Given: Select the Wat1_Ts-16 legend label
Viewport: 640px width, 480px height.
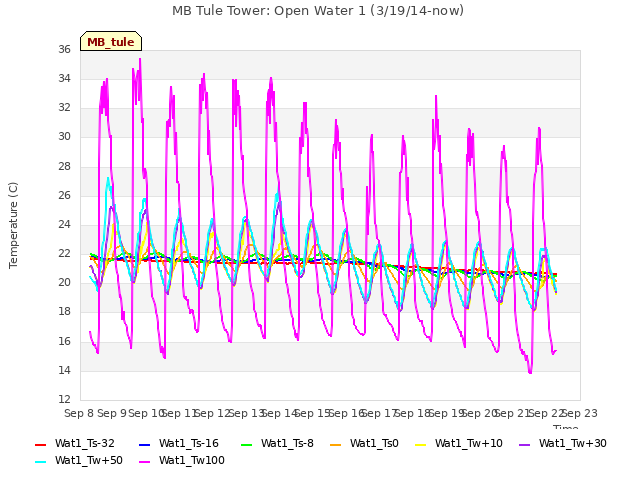Looking at the screenshot, I should (189, 444).
